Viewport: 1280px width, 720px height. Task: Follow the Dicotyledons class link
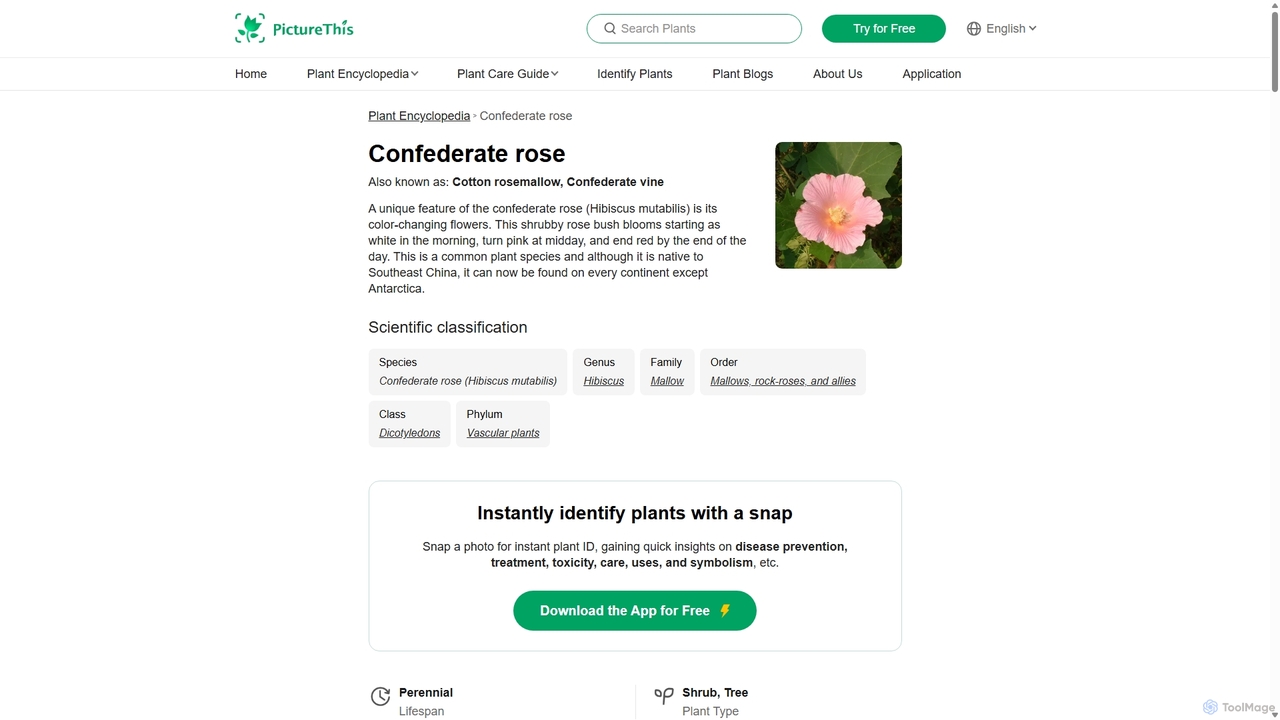pyautogui.click(x=410, y=433)
